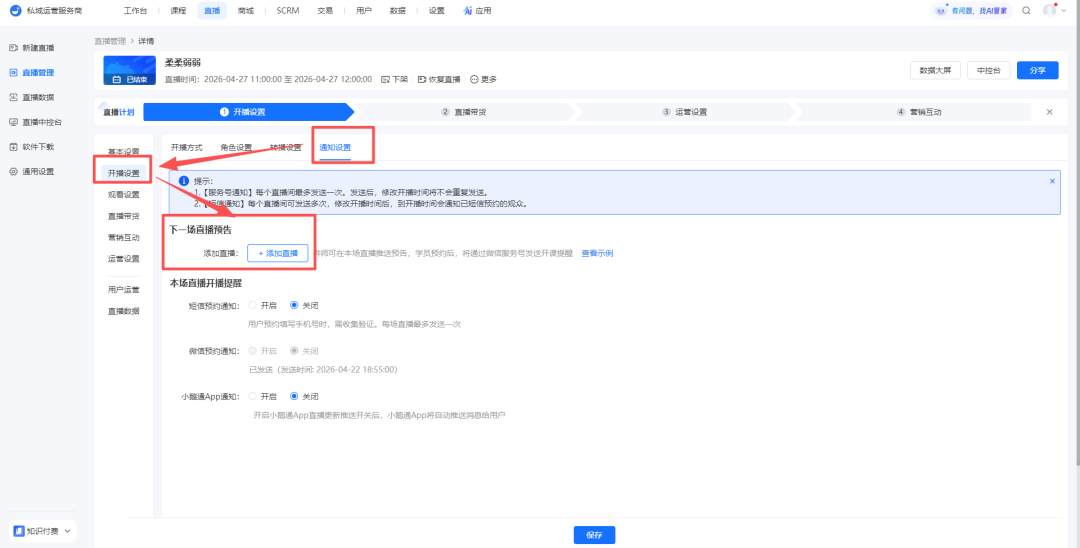Open the 直播 top menu
This screenshot has width=1080, height=548.
click(x=212, y=11)
